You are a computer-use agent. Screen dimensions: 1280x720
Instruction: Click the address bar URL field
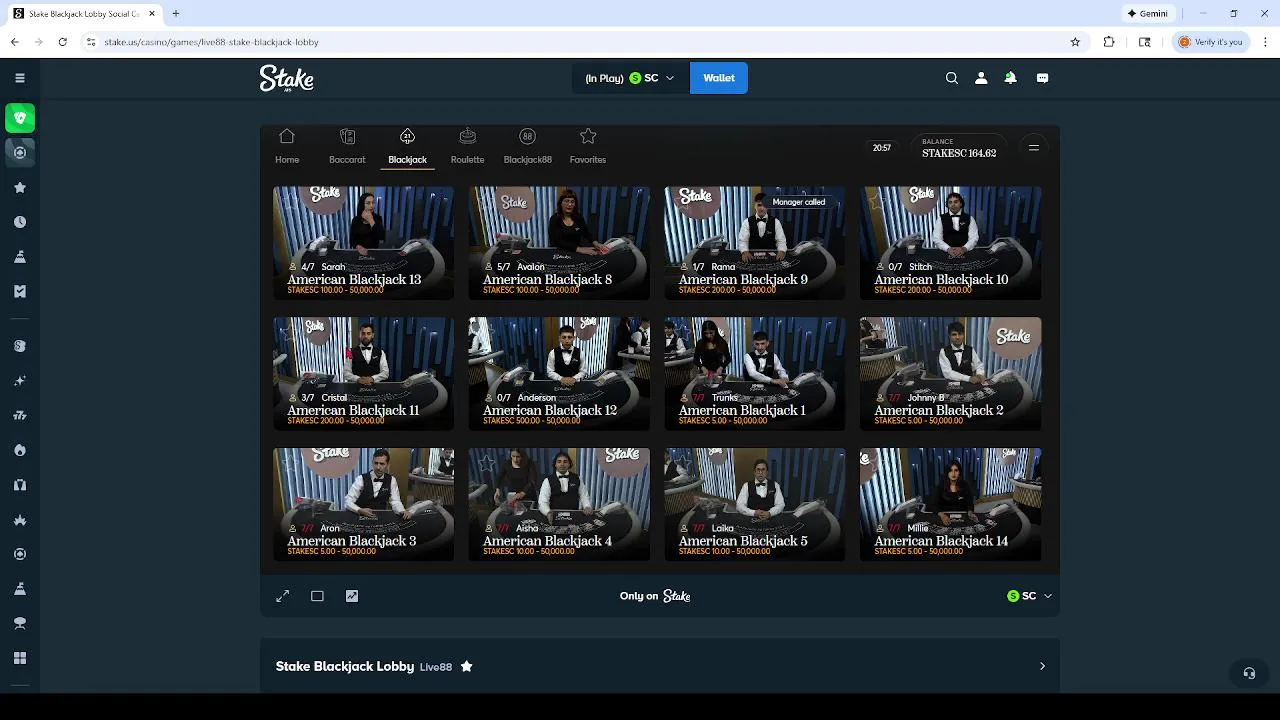(580, 42)
